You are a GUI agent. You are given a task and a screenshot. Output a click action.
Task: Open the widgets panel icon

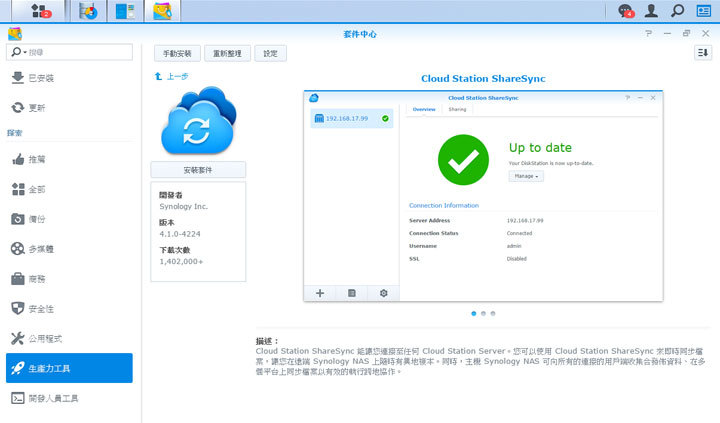pyautogui.click(x=703, y=11)
